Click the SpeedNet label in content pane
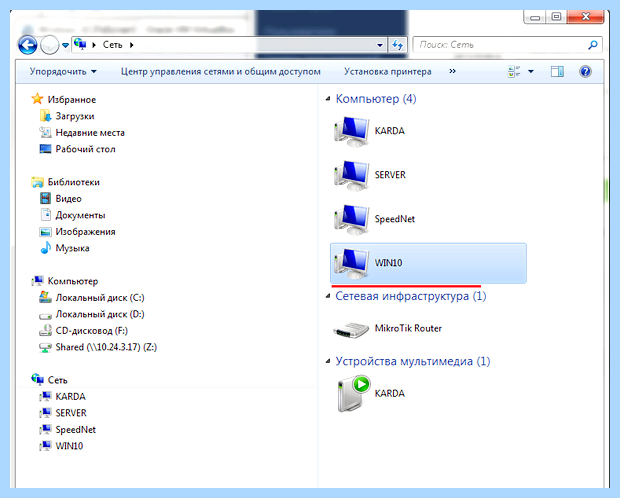Viewport: 620px width, 498px height. pyautogui.click(x=395, y=219)
